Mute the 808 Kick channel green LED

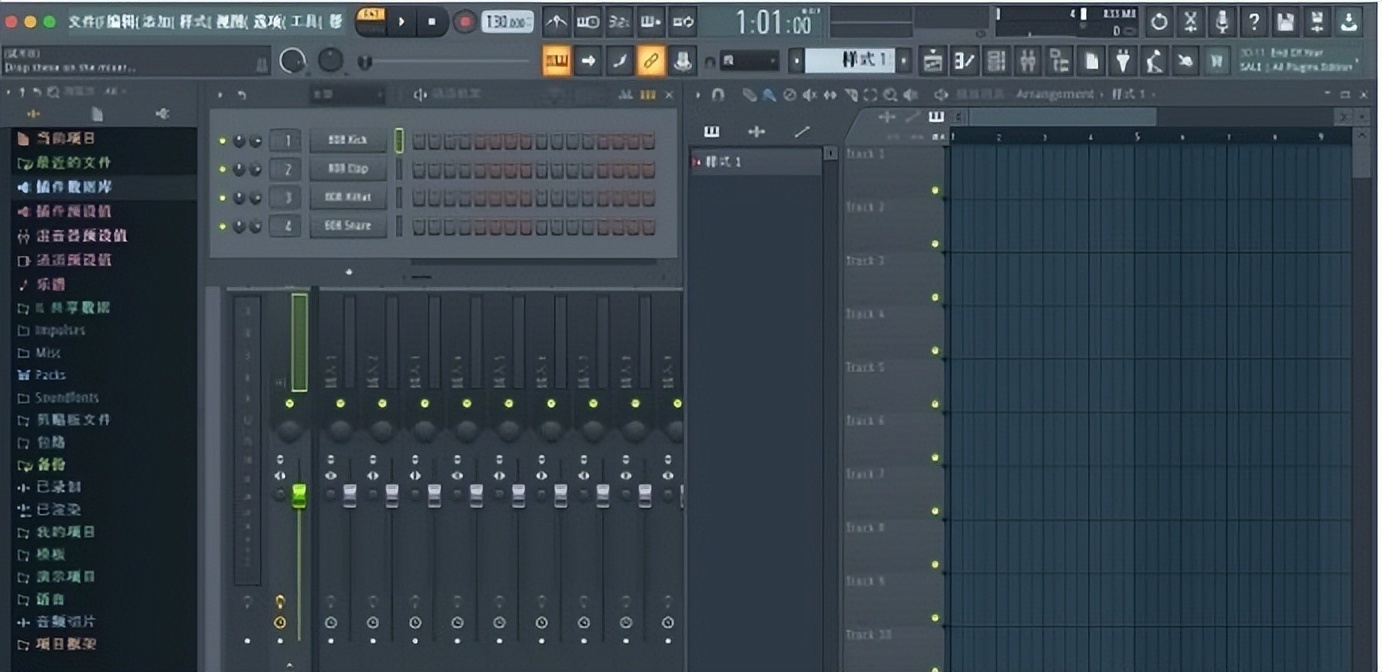tap(222, 141)
